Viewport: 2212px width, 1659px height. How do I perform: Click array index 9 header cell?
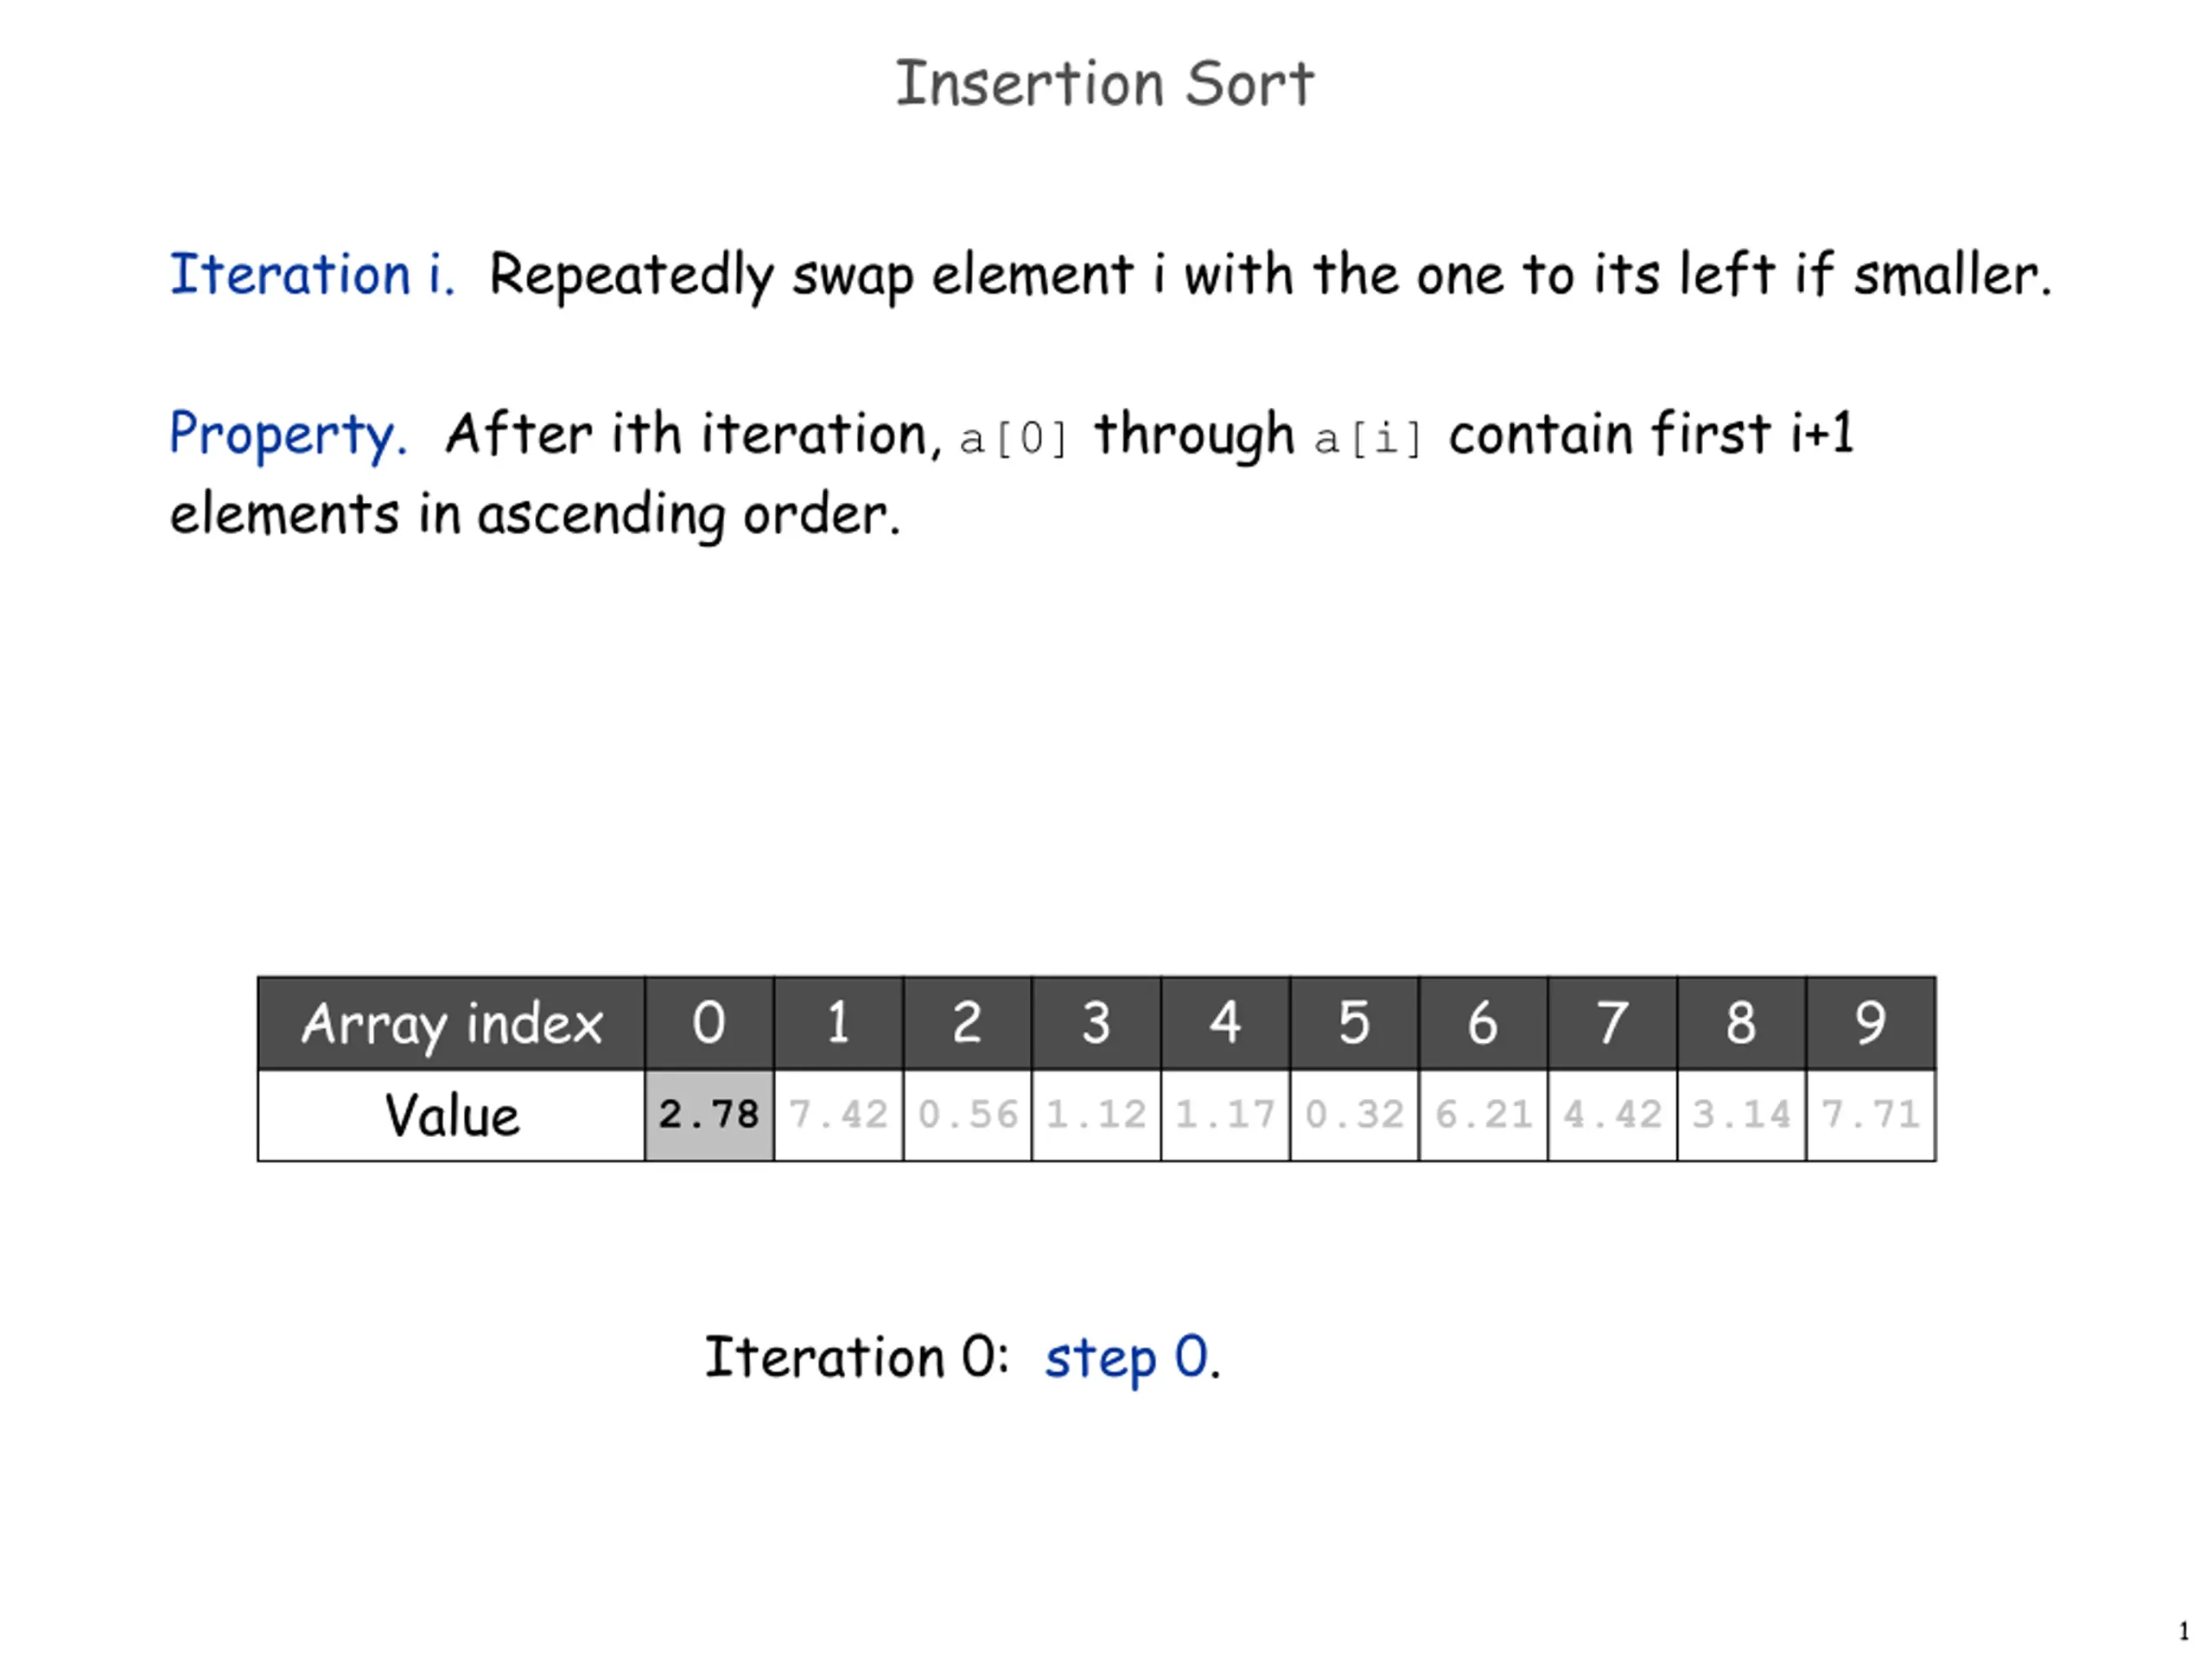tap(1870, 1023)
